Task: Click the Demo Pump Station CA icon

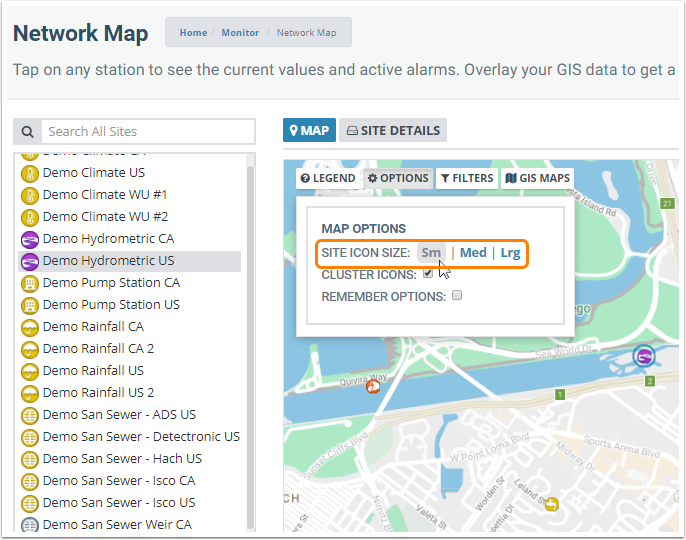Action: [x=30, y=283]
